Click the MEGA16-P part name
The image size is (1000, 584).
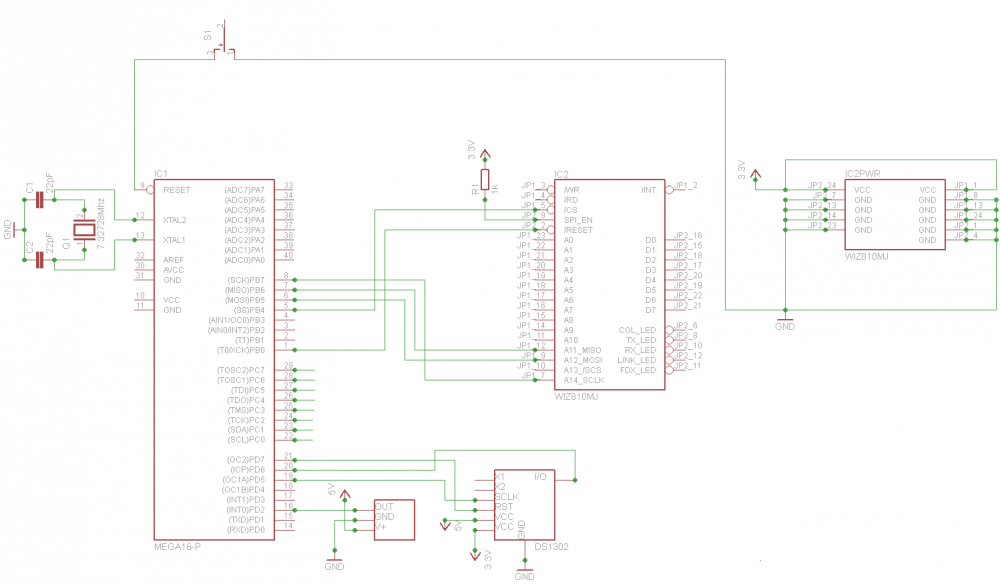(177, 547)
